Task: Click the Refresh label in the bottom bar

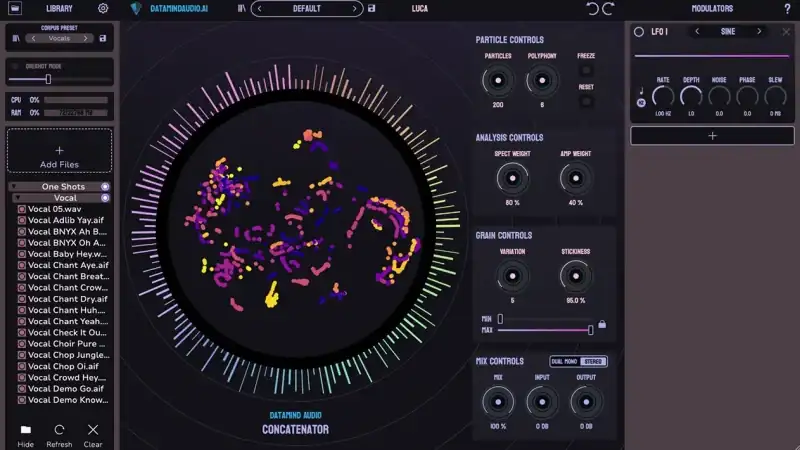Action: coord(59,444)
